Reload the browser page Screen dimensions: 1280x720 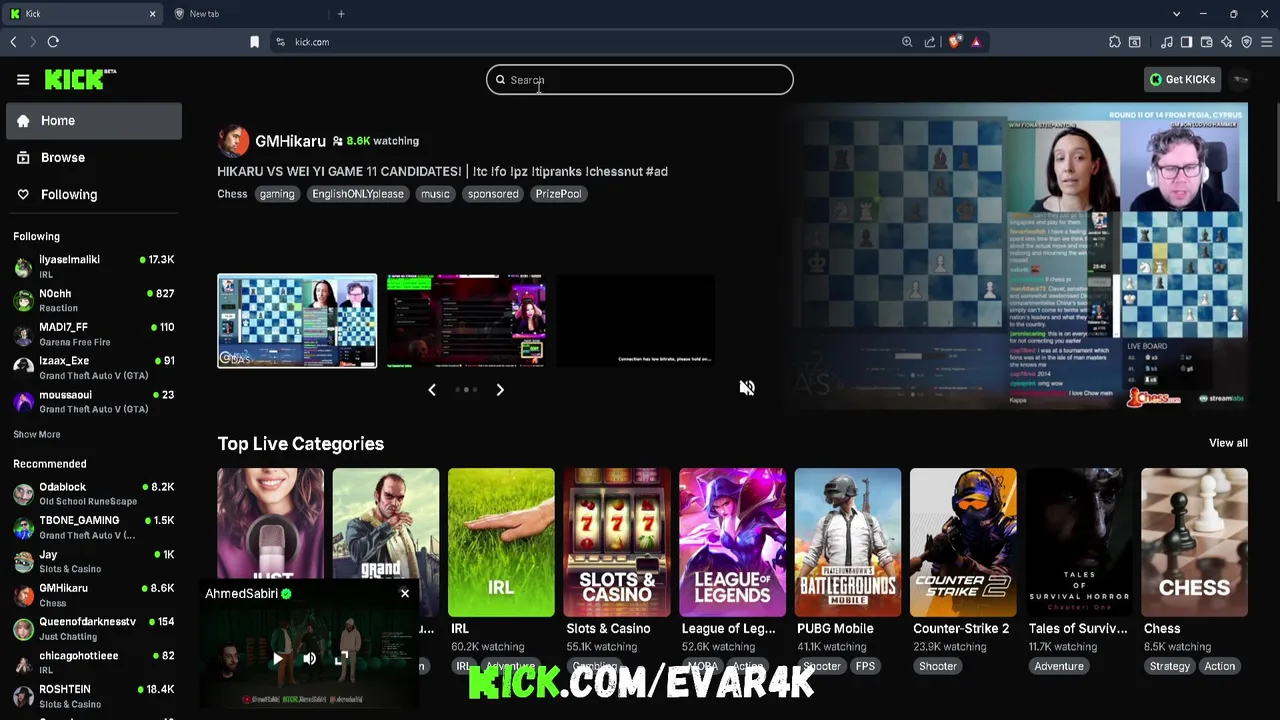[x=53, y=42]
